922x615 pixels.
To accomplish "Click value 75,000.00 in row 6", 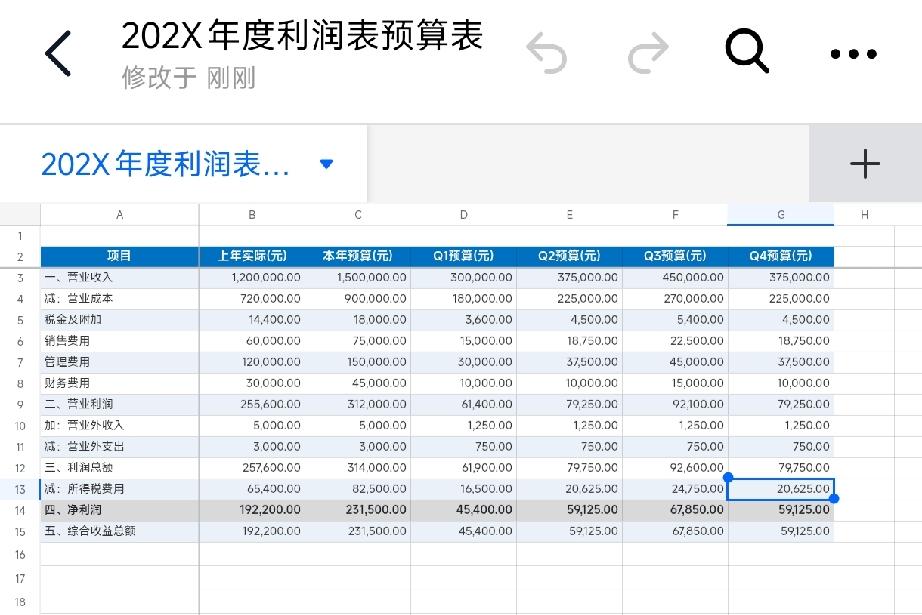I will [379, 341].
